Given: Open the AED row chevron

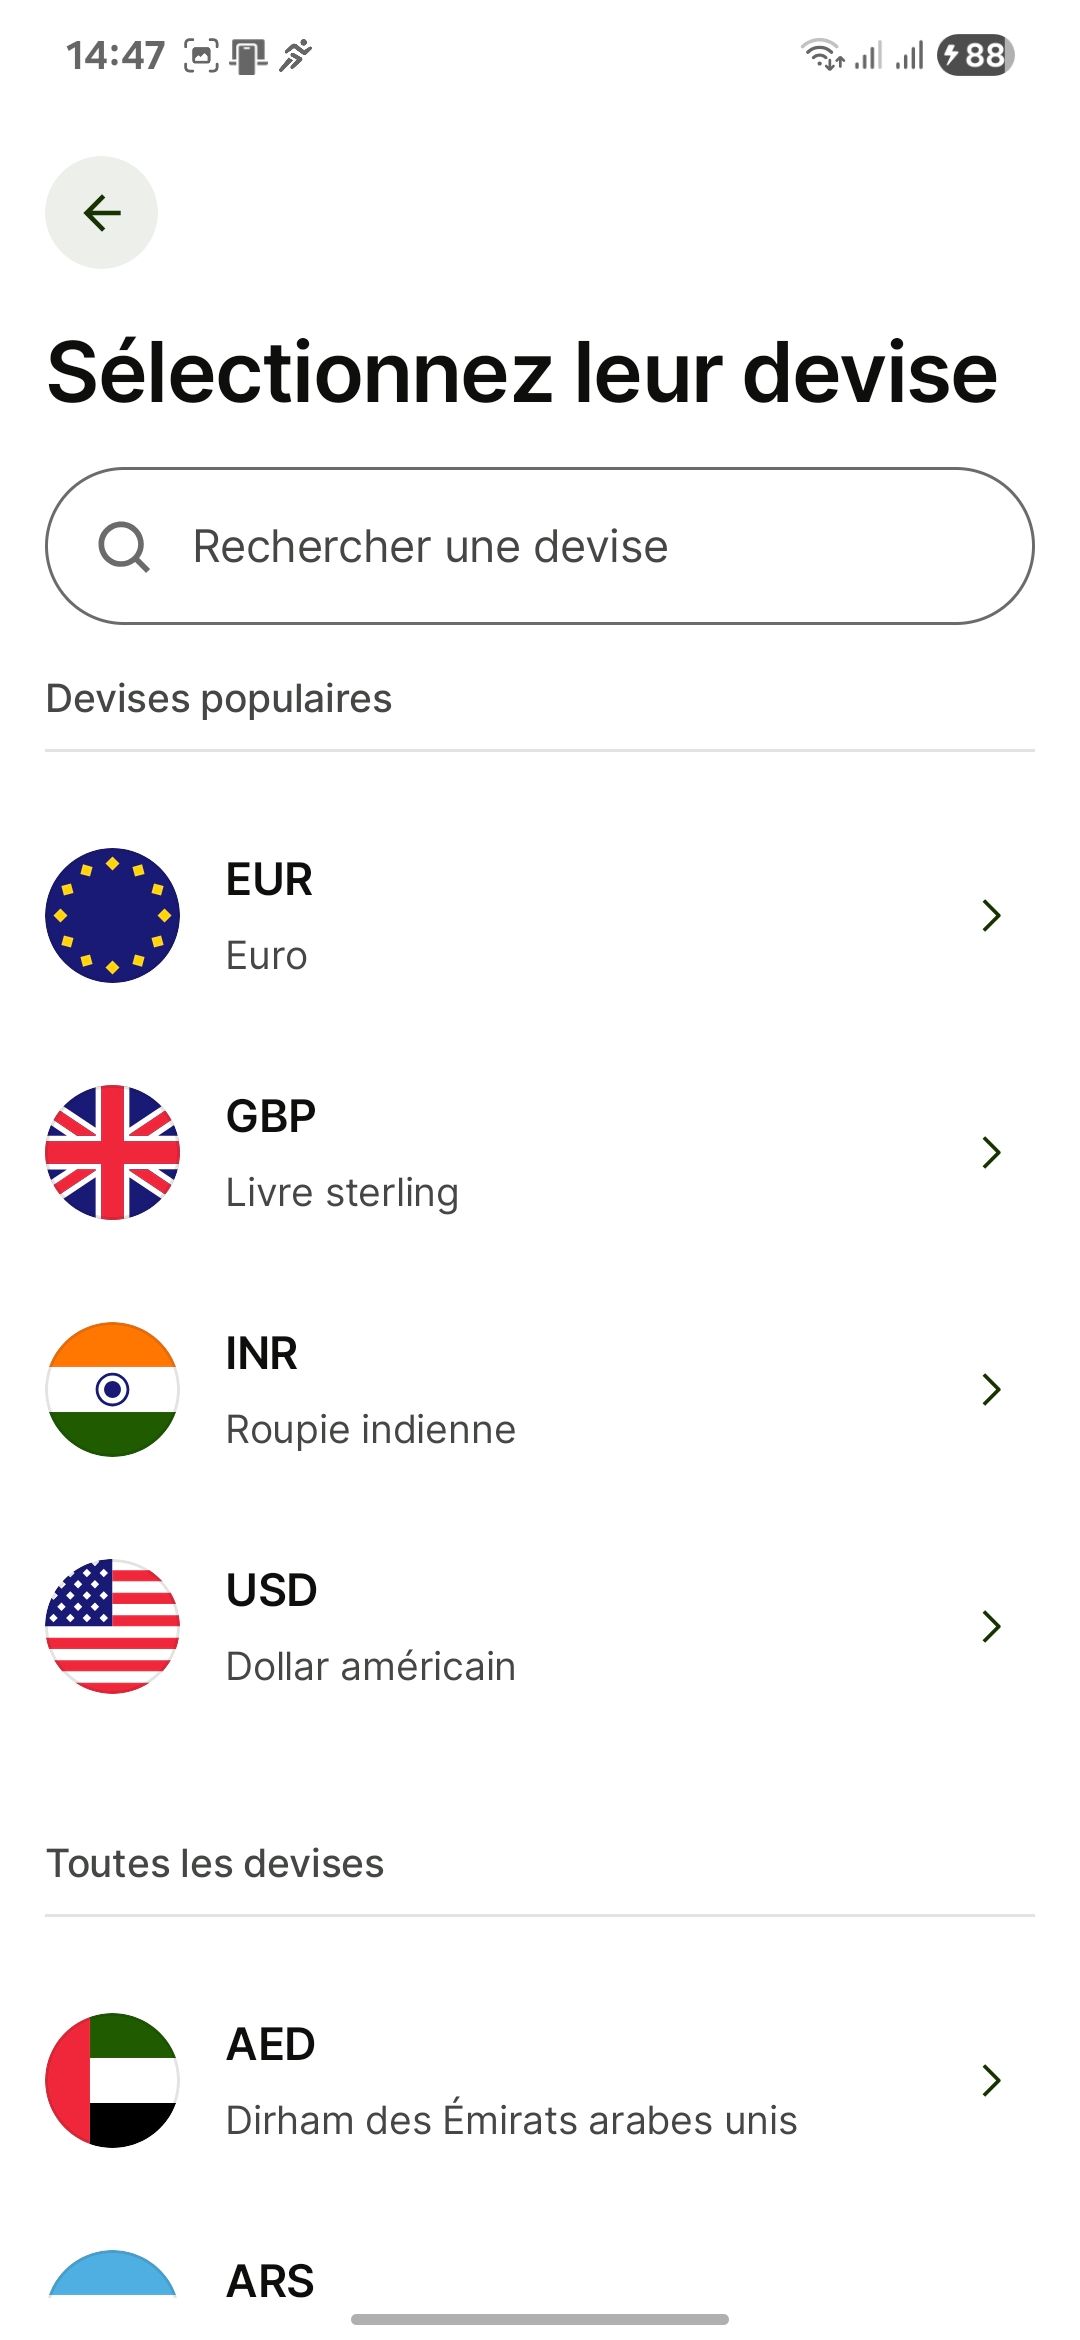Looking at the screenshot, I should pos(991,2080).
